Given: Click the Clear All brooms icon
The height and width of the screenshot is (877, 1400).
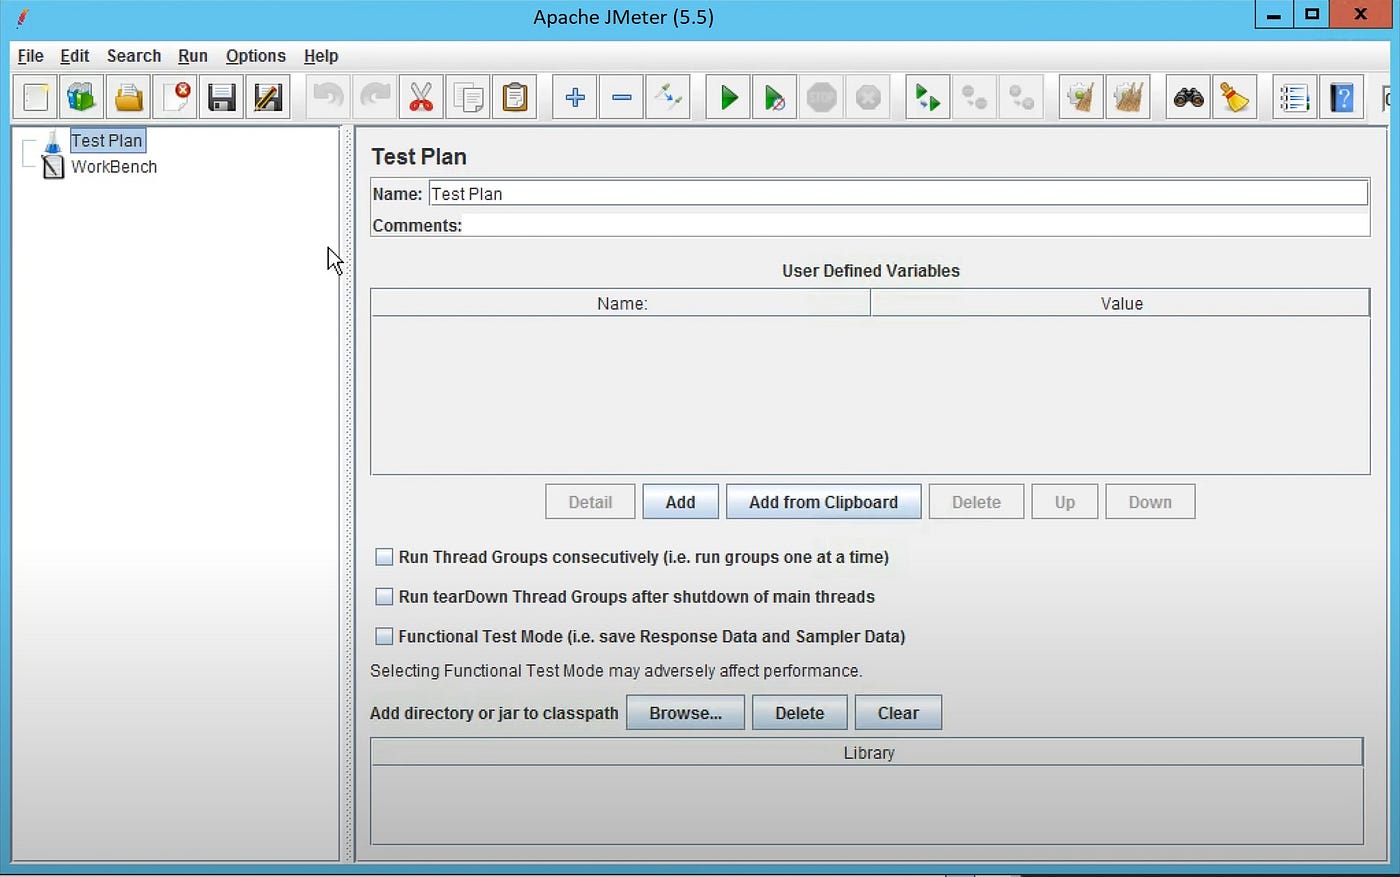Looking at the screenshot, I should [x=1128, y=97].
